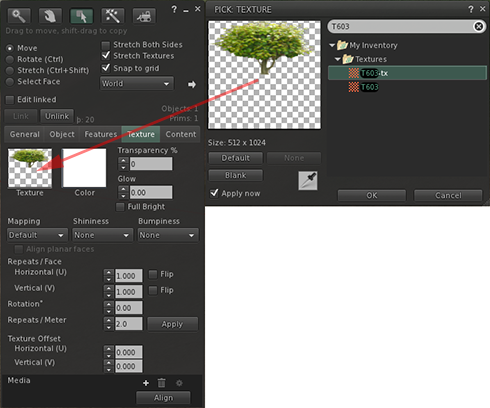This screenshot has width=490, height=408.
Task: Click the Transparency up arrow stepper
Action: click(124, 160)
